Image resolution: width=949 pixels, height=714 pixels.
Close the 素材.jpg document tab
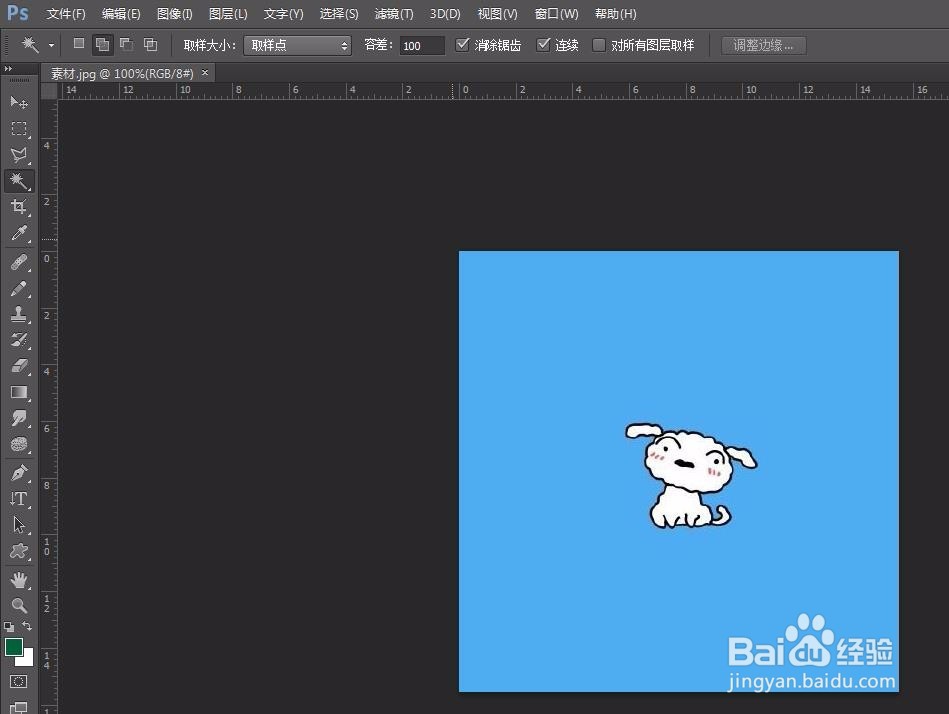(x=205, y=73)
